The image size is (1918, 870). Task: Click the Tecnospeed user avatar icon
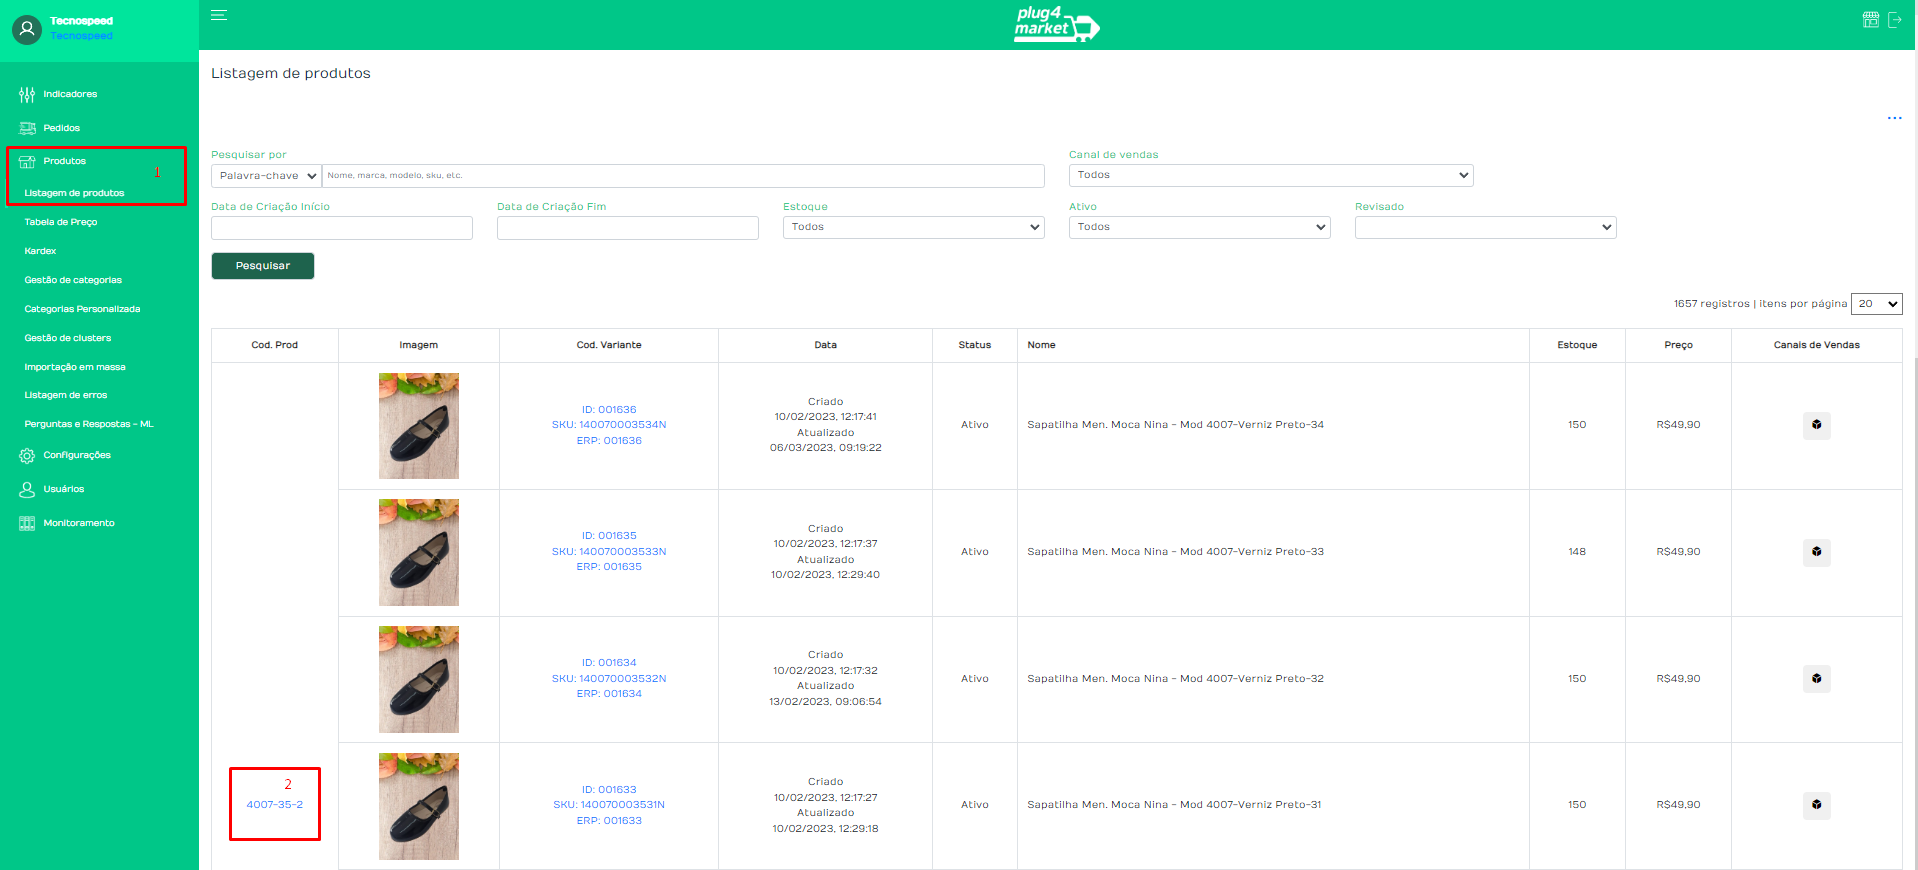(27, 29)
